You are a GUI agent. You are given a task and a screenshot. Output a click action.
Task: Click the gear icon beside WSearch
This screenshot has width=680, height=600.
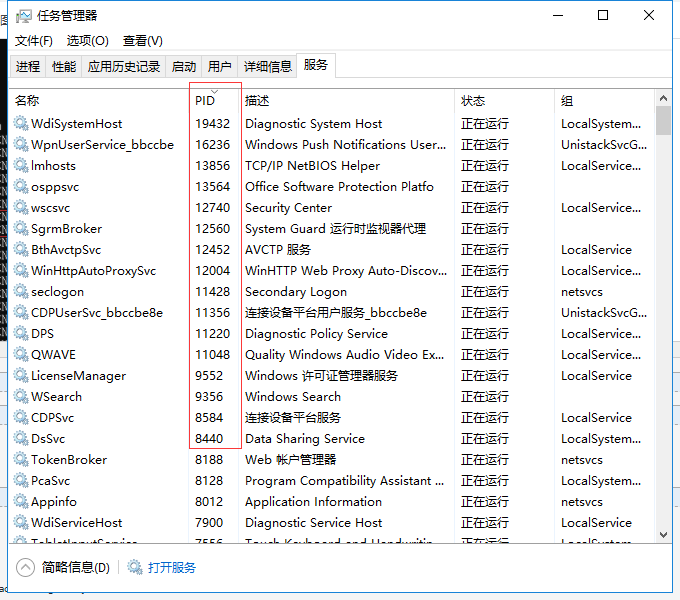coord(20,397)
